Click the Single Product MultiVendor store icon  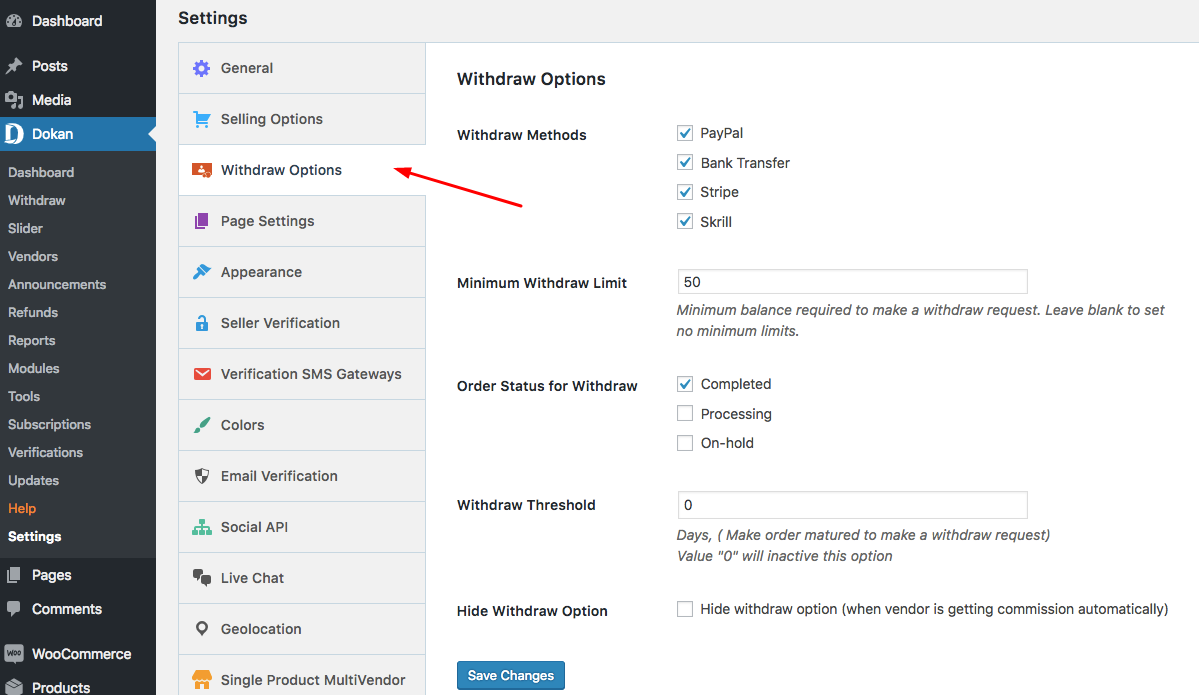(x=202, y=680)
